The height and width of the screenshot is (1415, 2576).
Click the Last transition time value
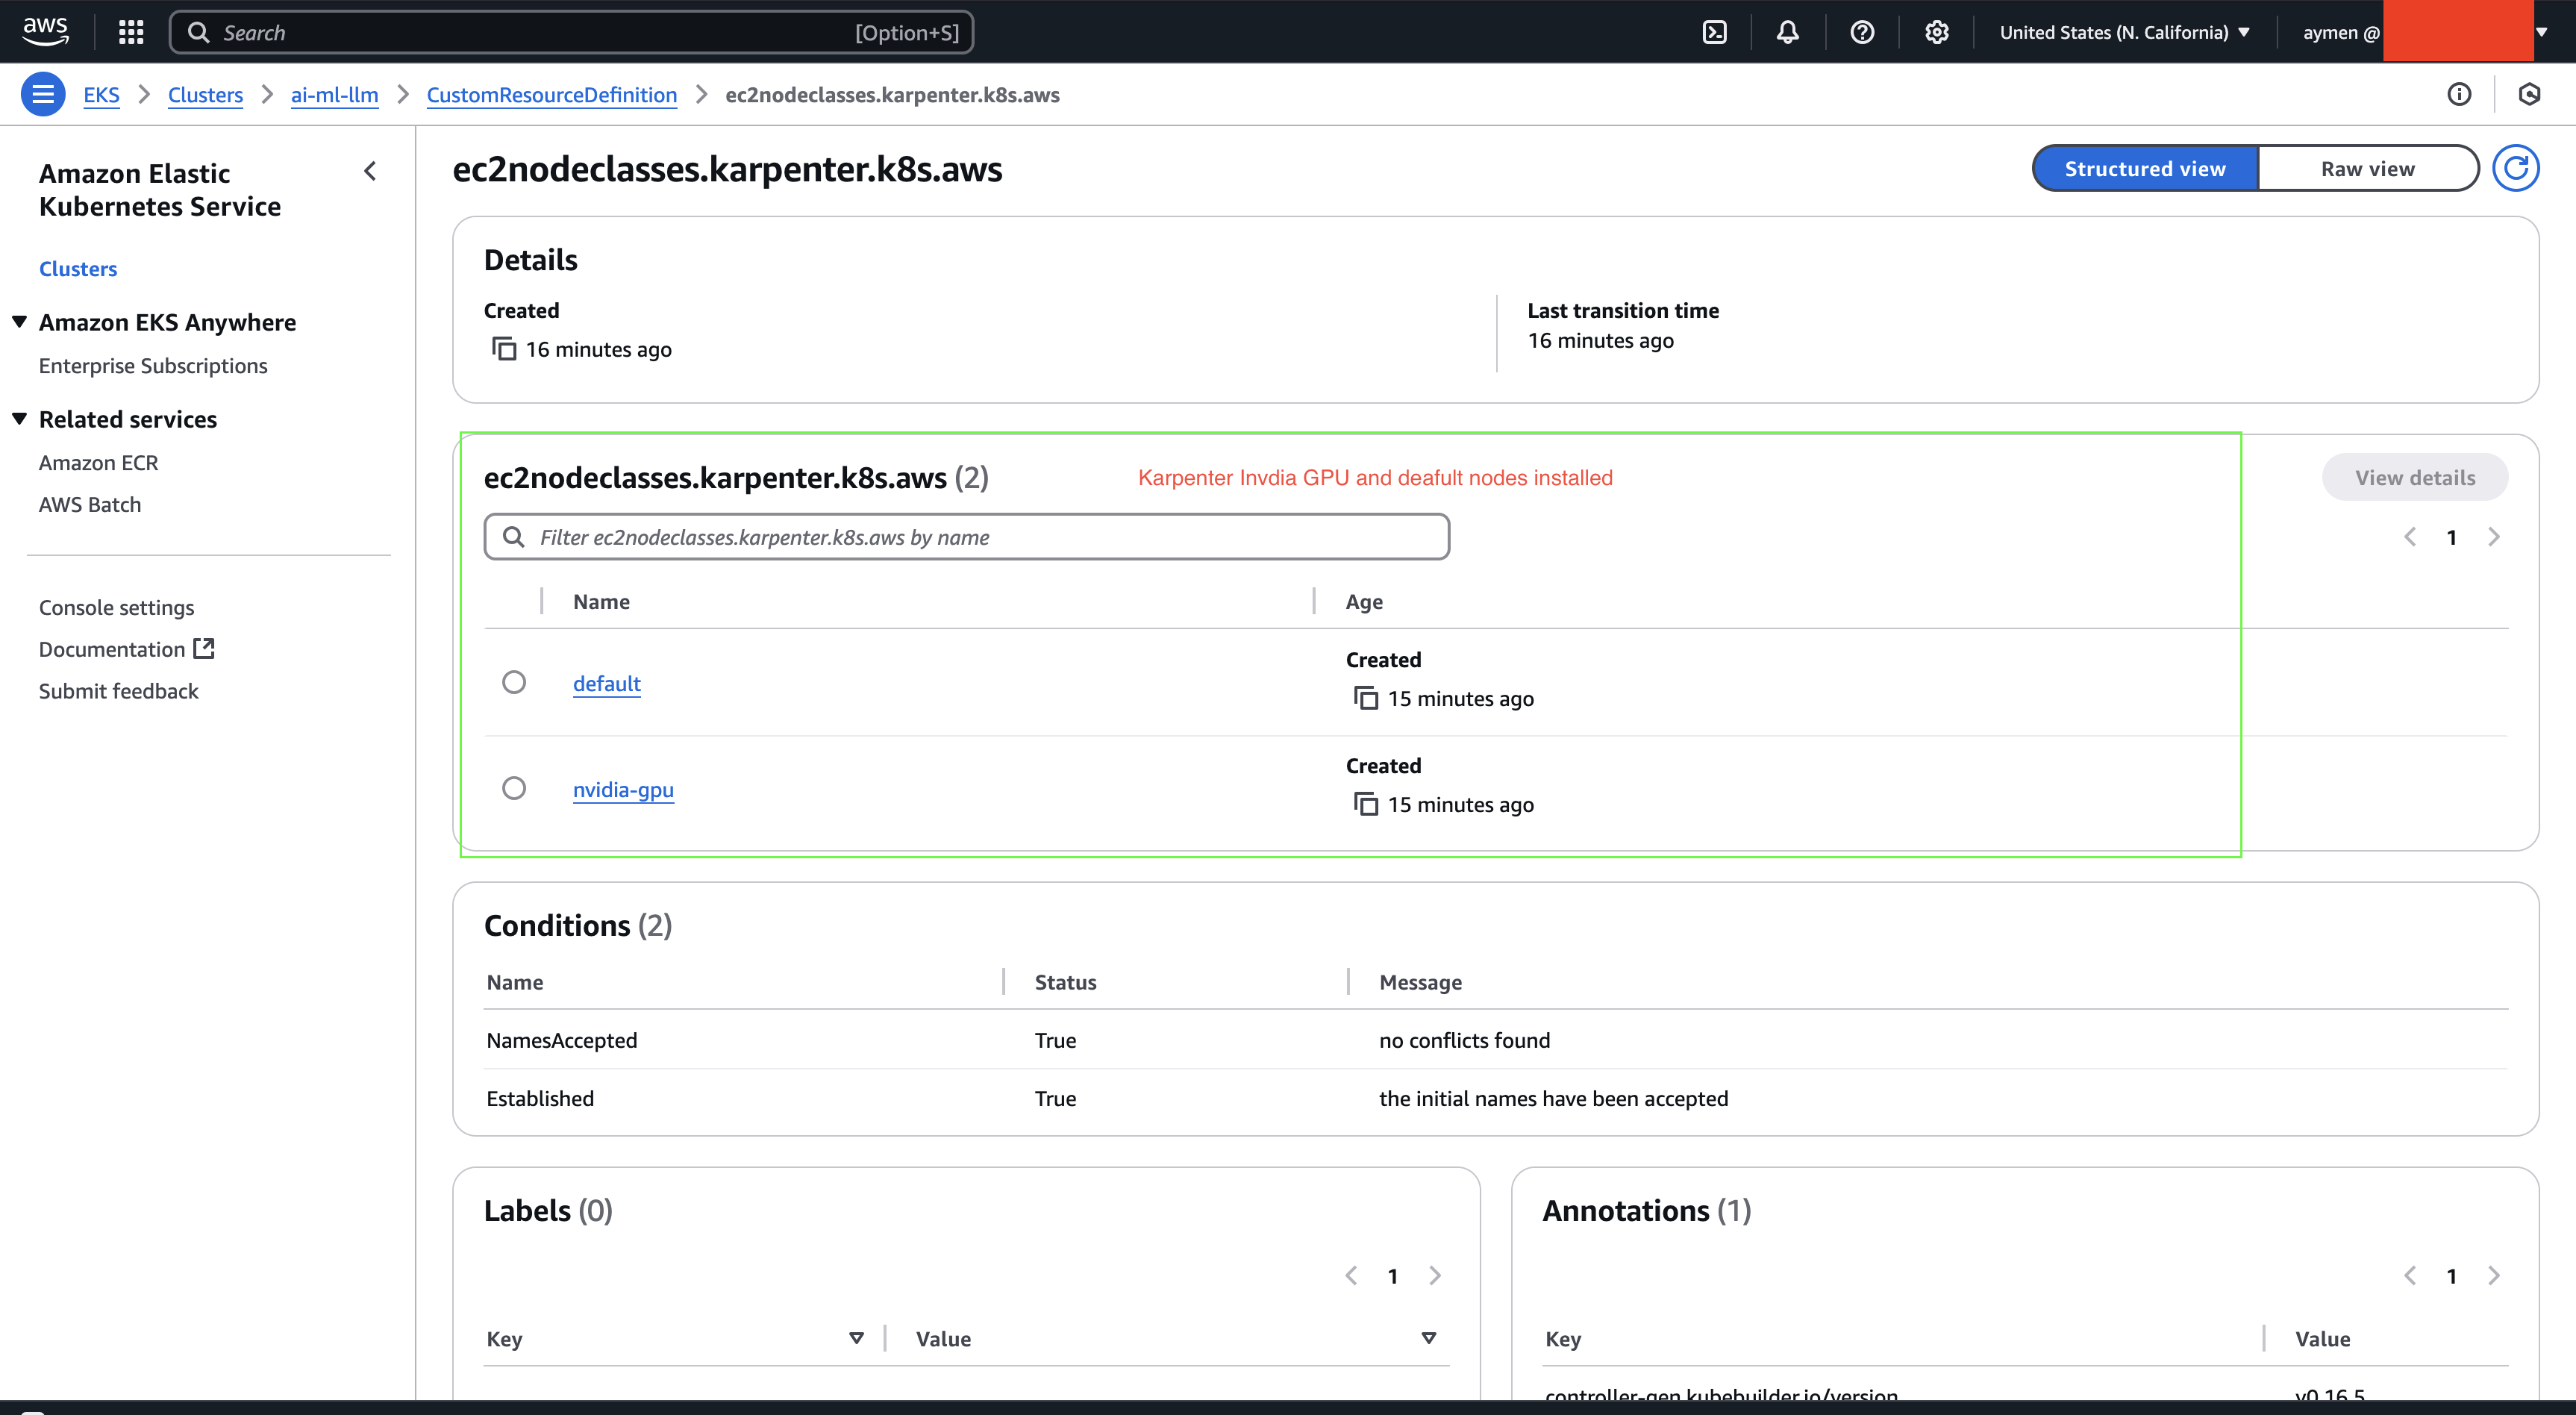(x=1600, y=340)
